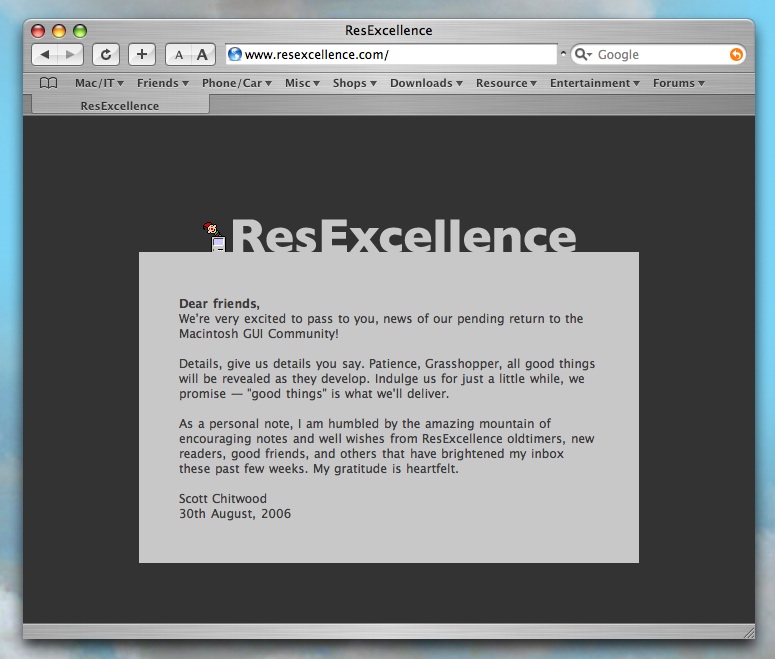
Task: Show all bookmarks with the open book icon
Action: [x=48, y=83]
